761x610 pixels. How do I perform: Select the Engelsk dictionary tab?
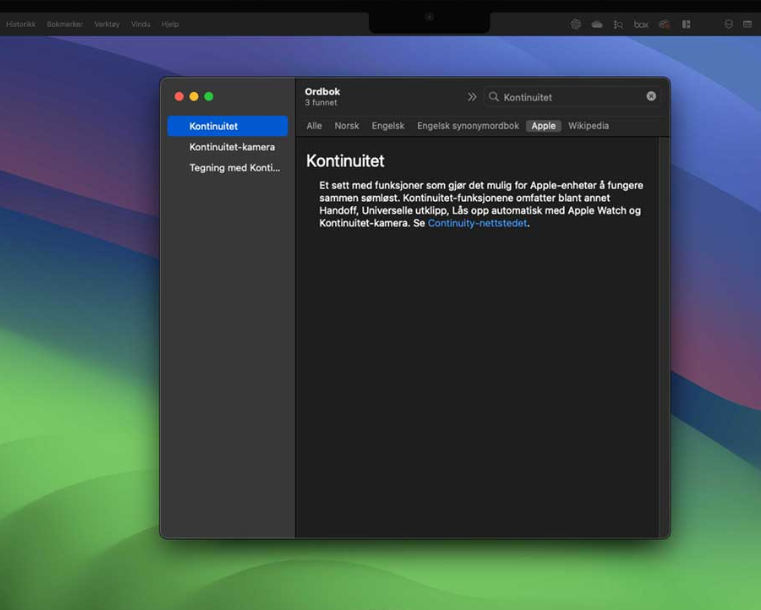pos(388,126)
